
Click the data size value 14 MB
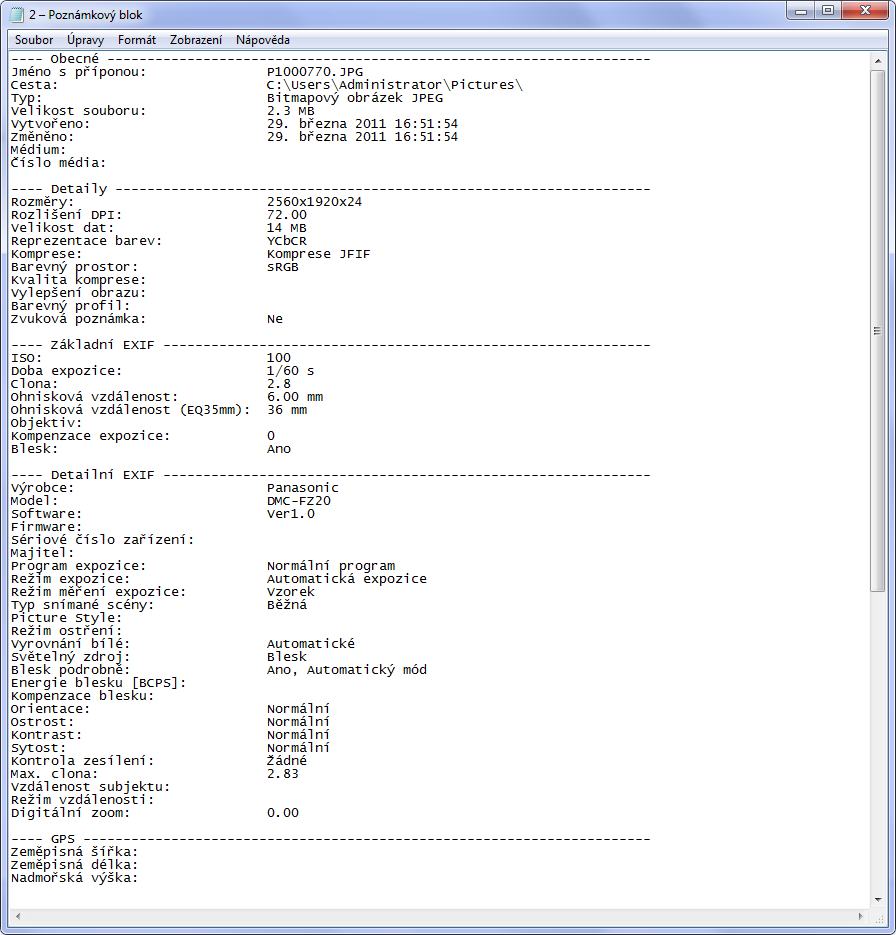286,228
